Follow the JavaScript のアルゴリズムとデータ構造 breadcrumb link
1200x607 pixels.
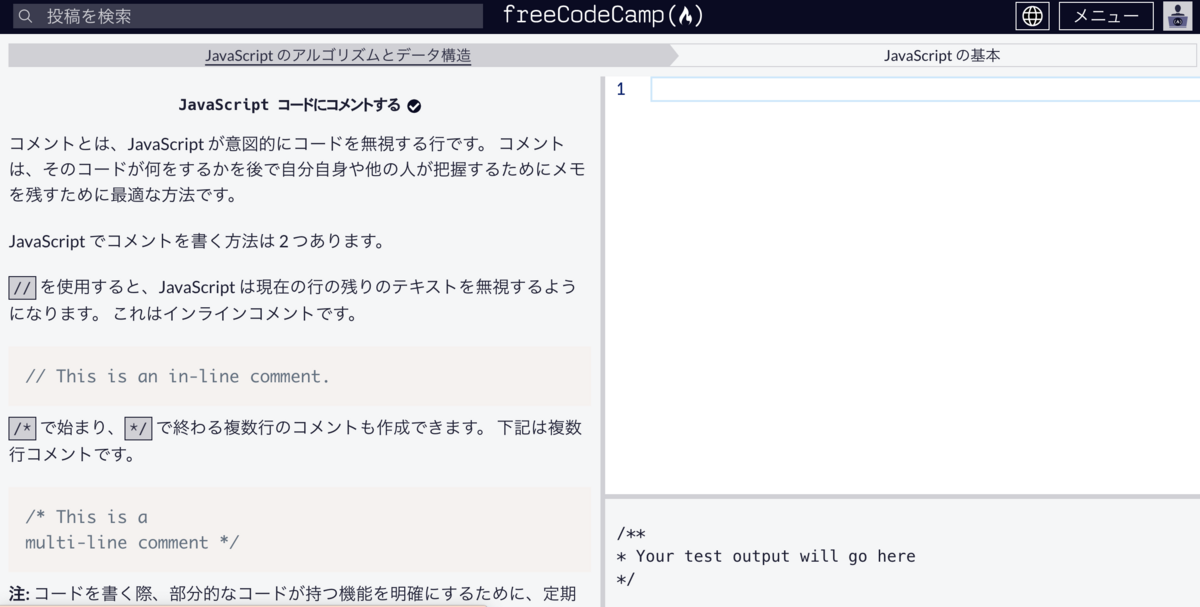click(x=338, y=55)
